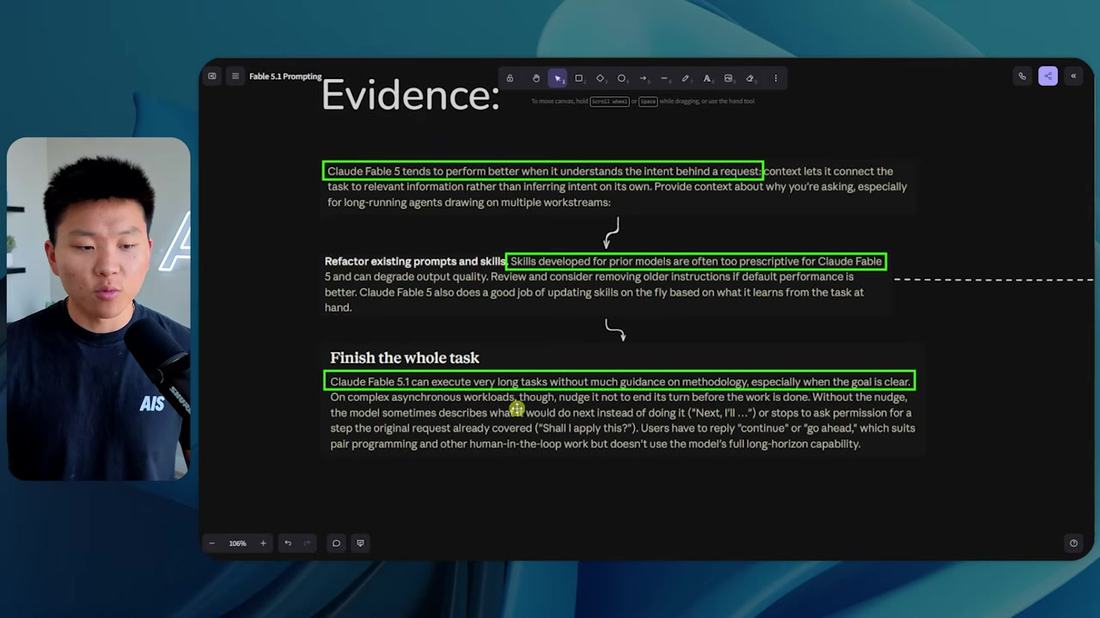Screen dimensions: 1100x618
Task: Select the dashed horizontal line at right
Action: pyautogui.click(x=993, y=279)
